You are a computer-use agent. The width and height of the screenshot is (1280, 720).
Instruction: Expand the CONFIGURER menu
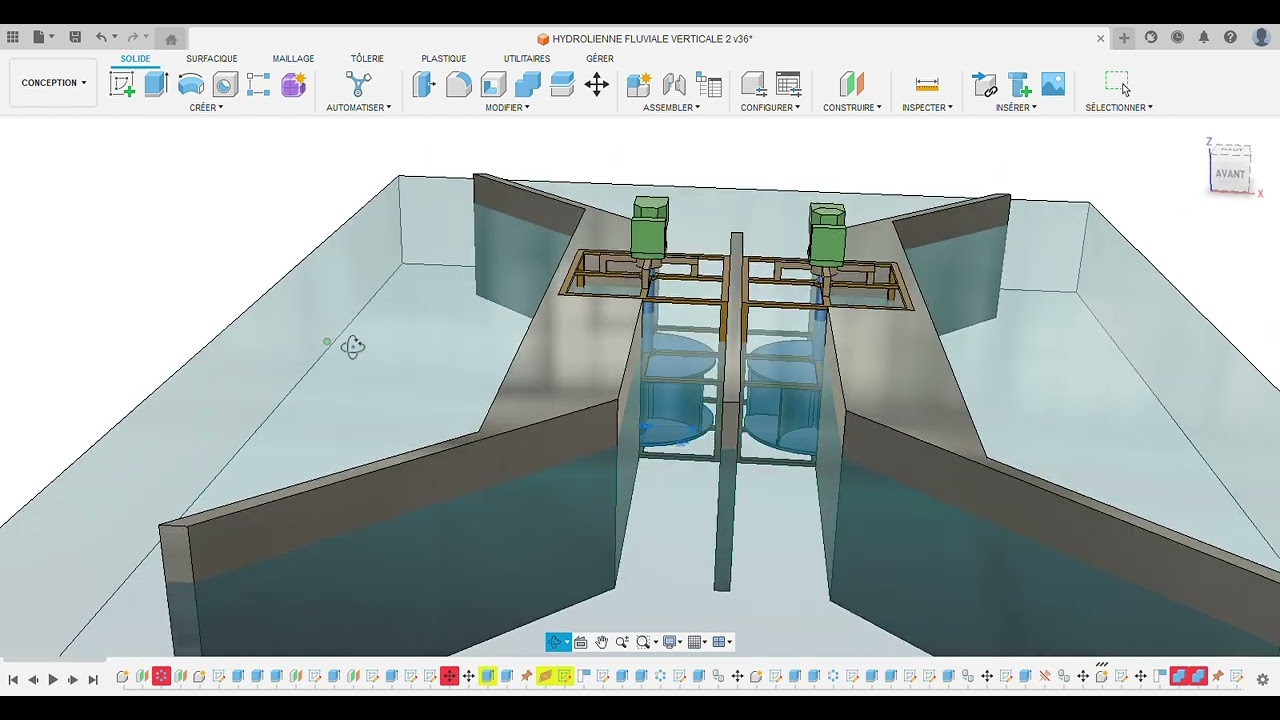[x=770, y=108]
